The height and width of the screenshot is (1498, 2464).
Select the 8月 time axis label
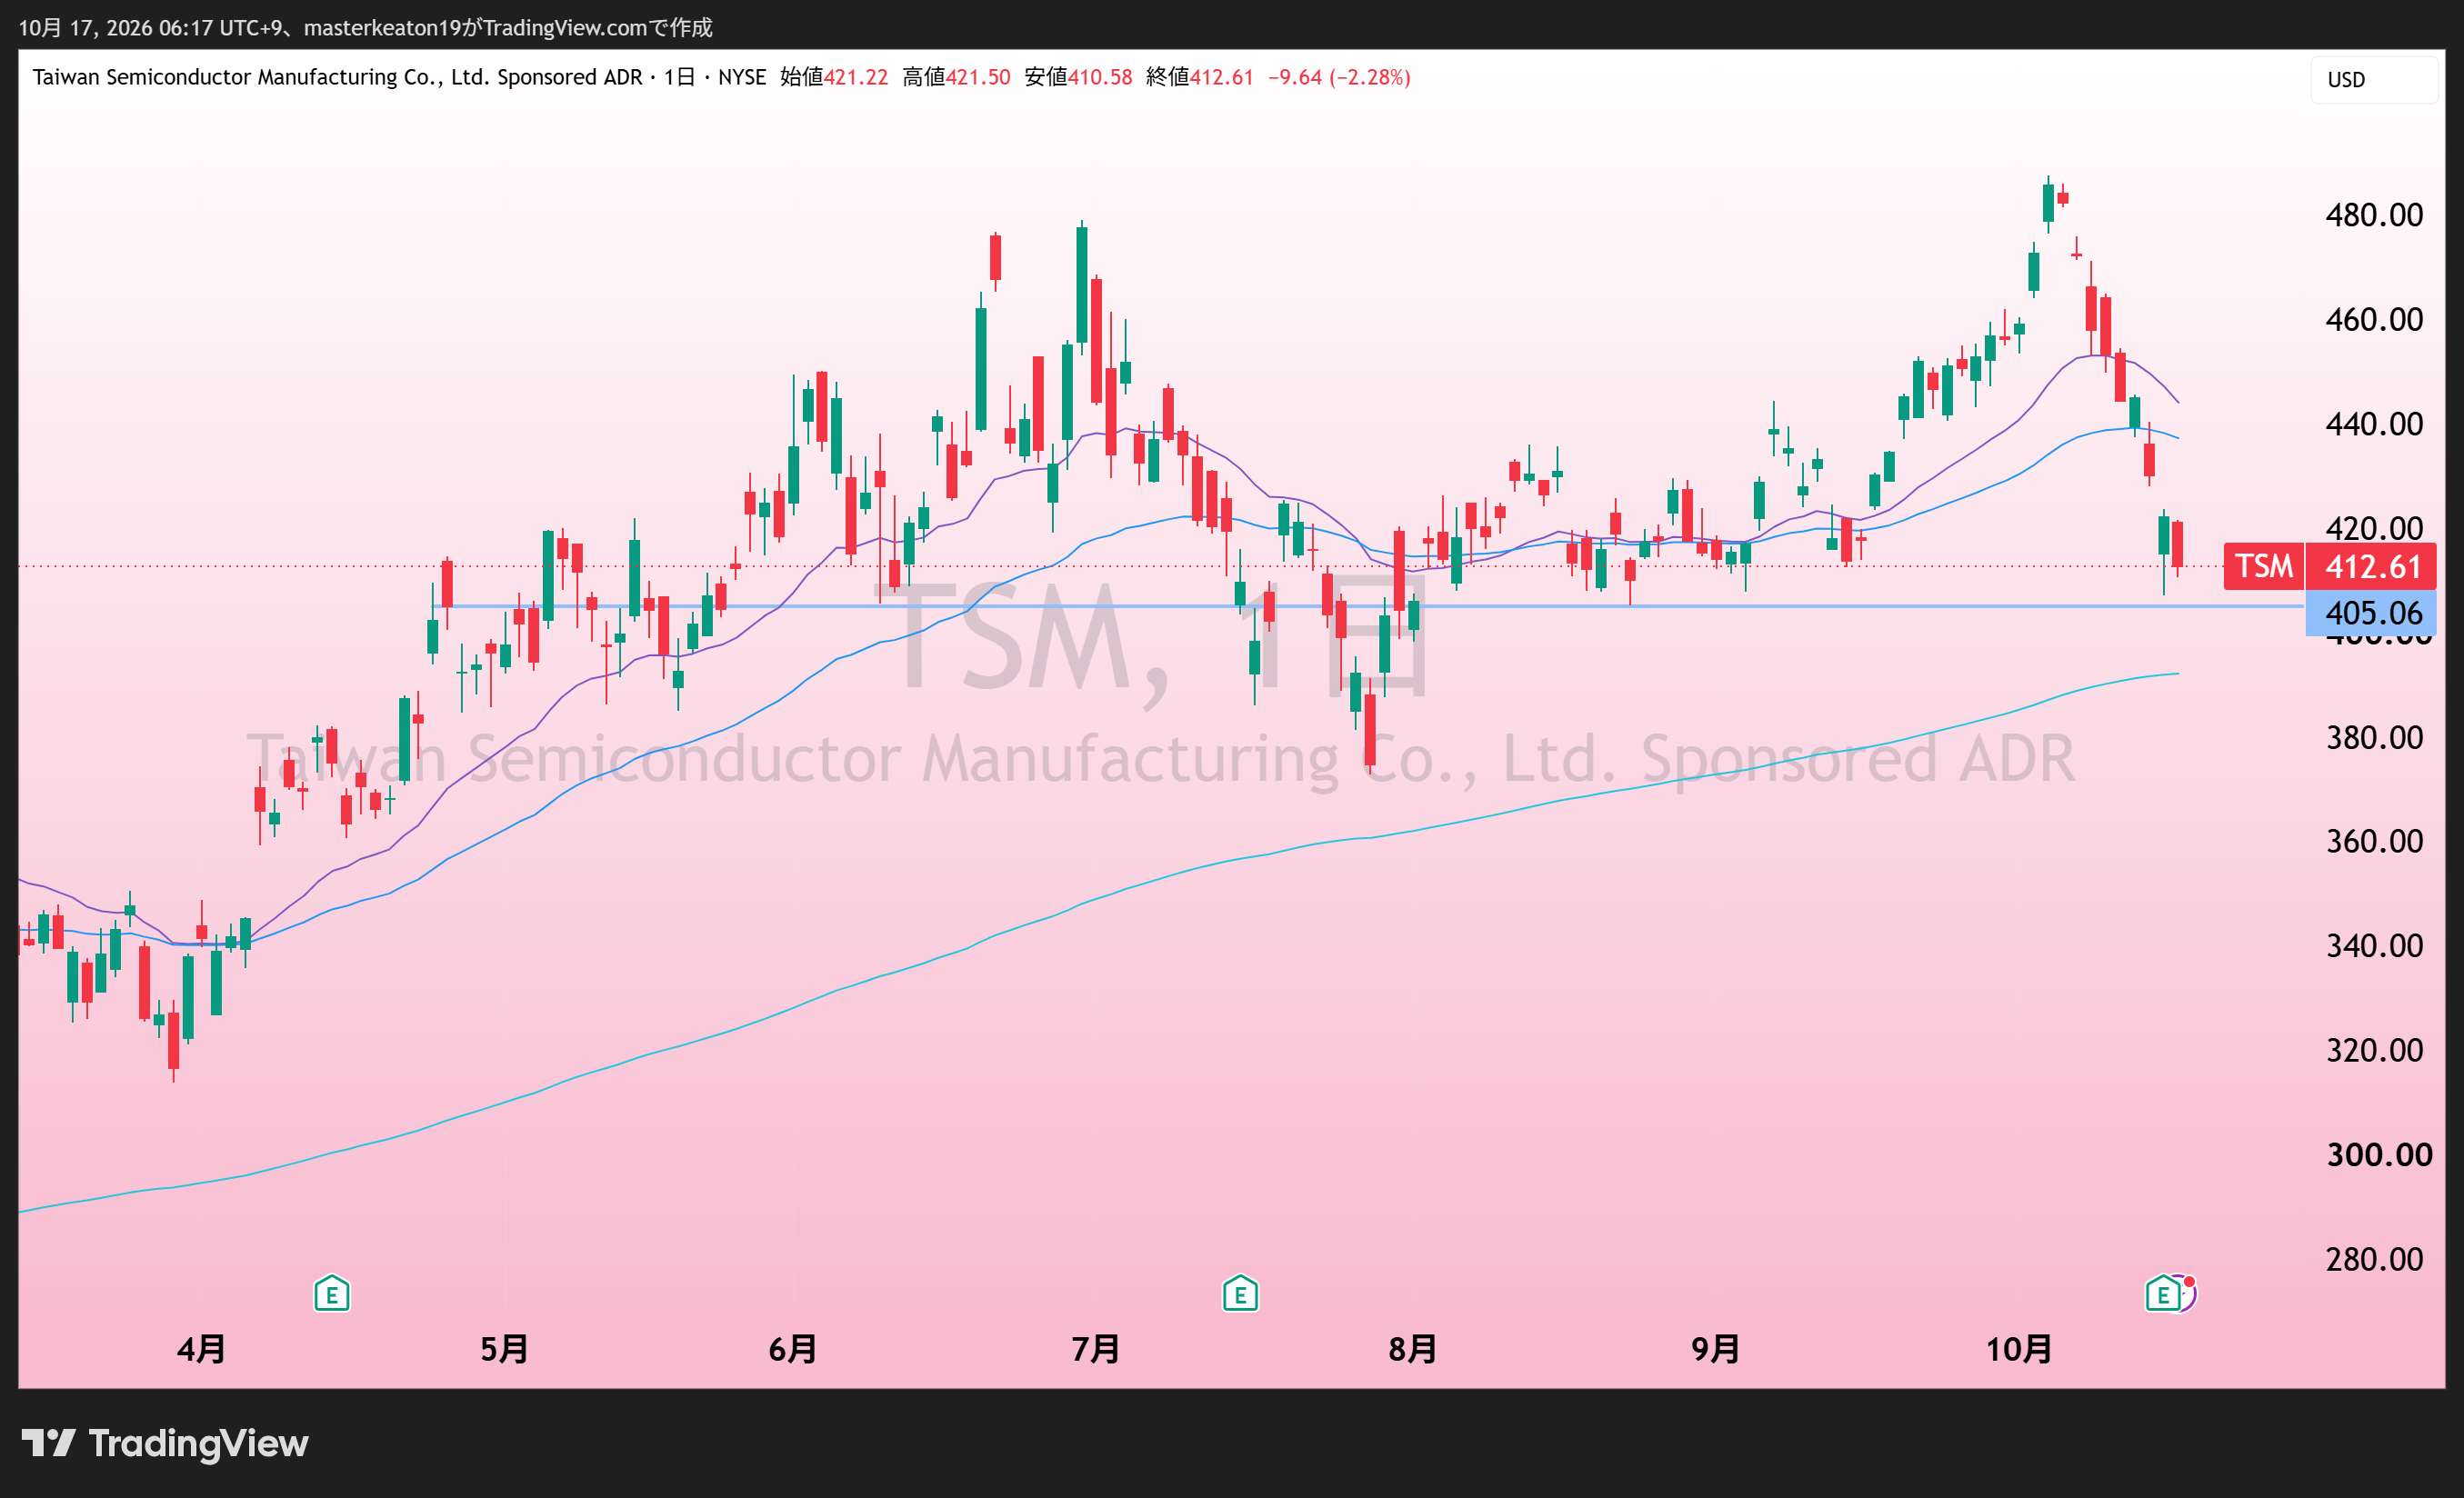(x=1412, y=1349)
